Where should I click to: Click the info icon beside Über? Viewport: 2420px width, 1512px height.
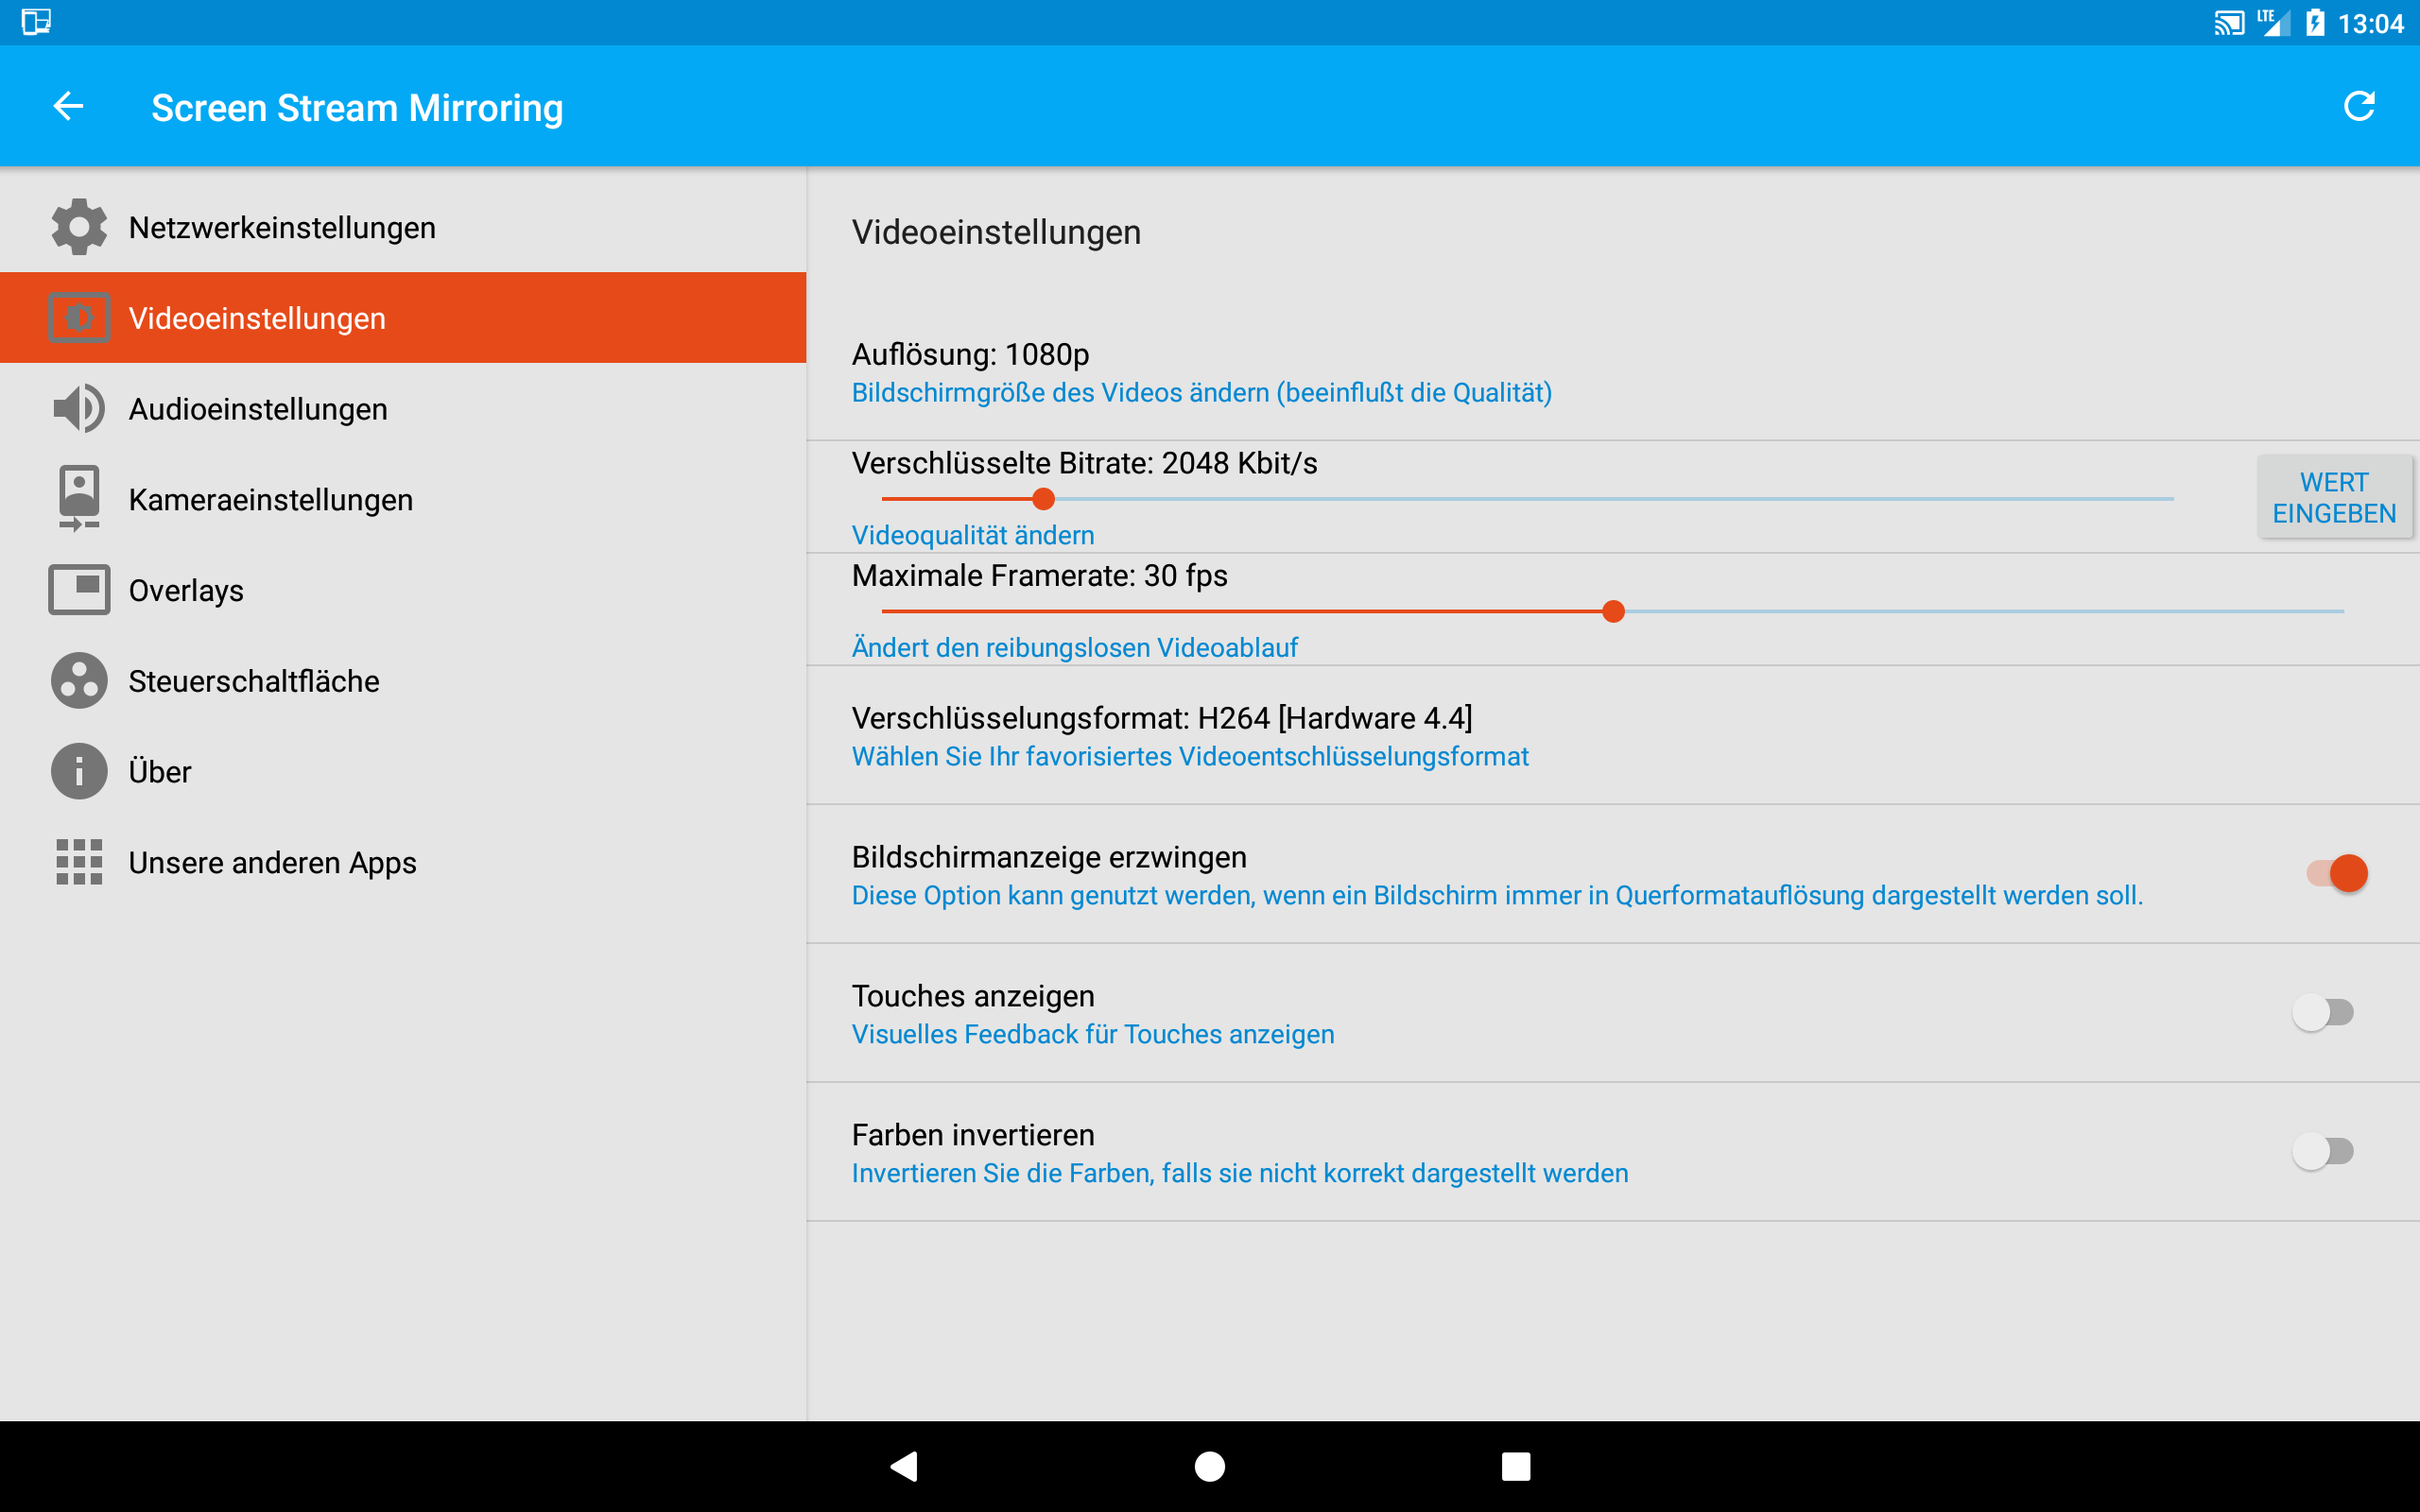[79, 771]
